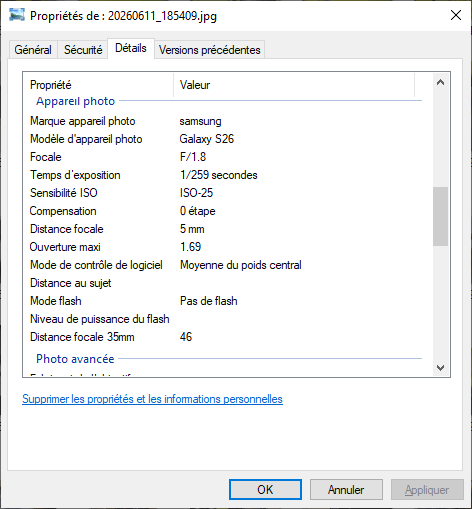Select Distance focale 35mm property

82,337
